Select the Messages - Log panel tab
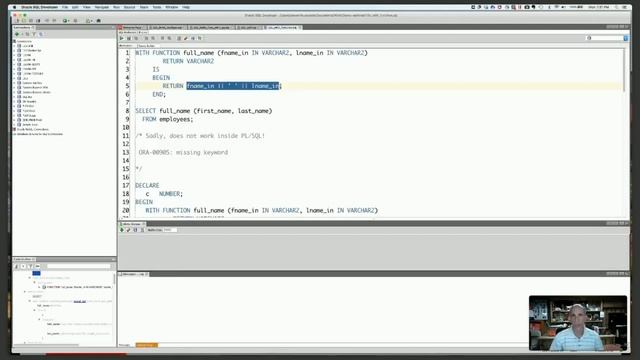 pyautogui.click(x=133, y=274)
